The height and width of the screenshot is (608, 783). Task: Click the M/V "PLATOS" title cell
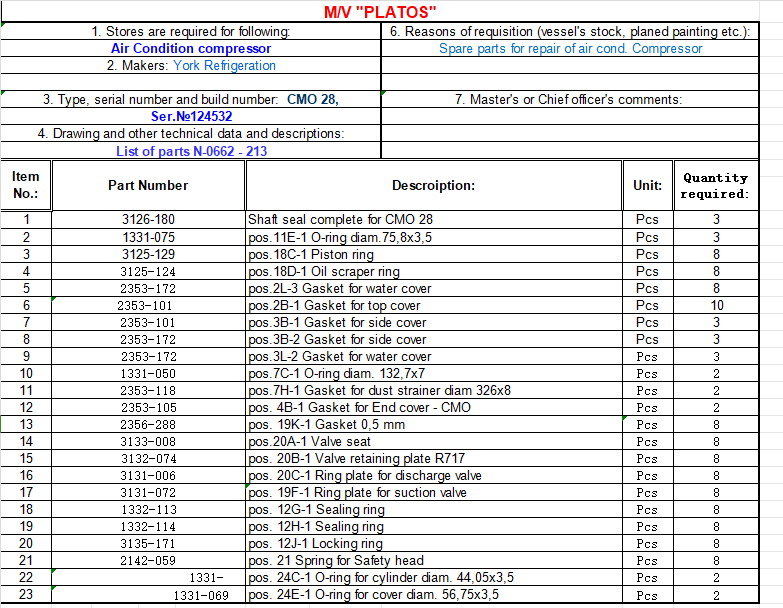pos(380,13)
